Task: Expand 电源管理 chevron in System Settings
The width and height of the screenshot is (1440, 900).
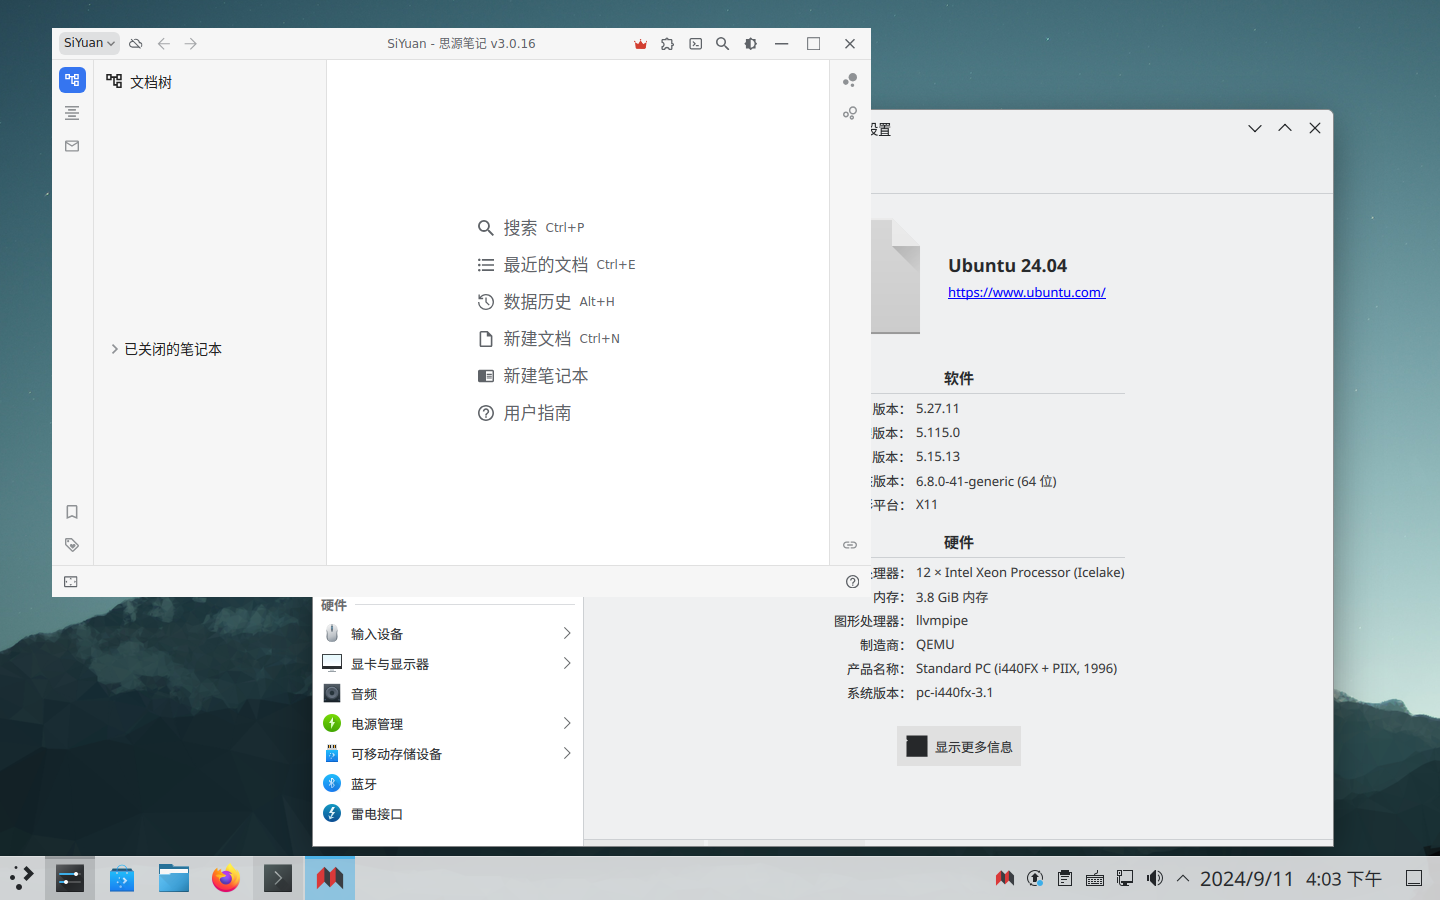Action: click(x=566, y=723)
